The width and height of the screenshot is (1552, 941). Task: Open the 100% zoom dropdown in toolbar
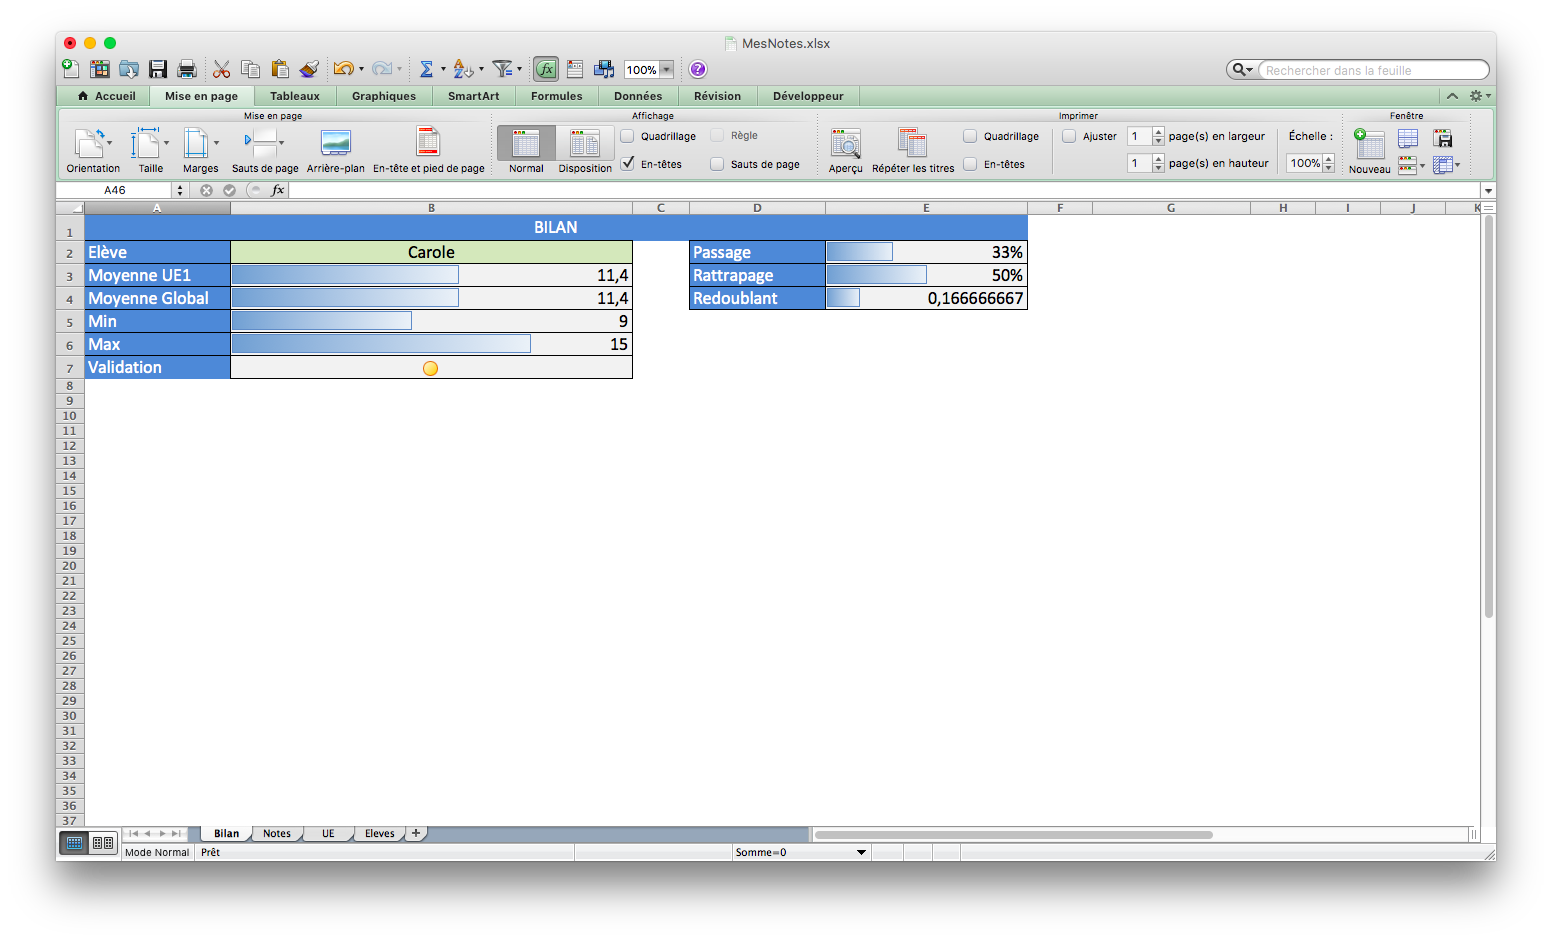click(666, 70)
